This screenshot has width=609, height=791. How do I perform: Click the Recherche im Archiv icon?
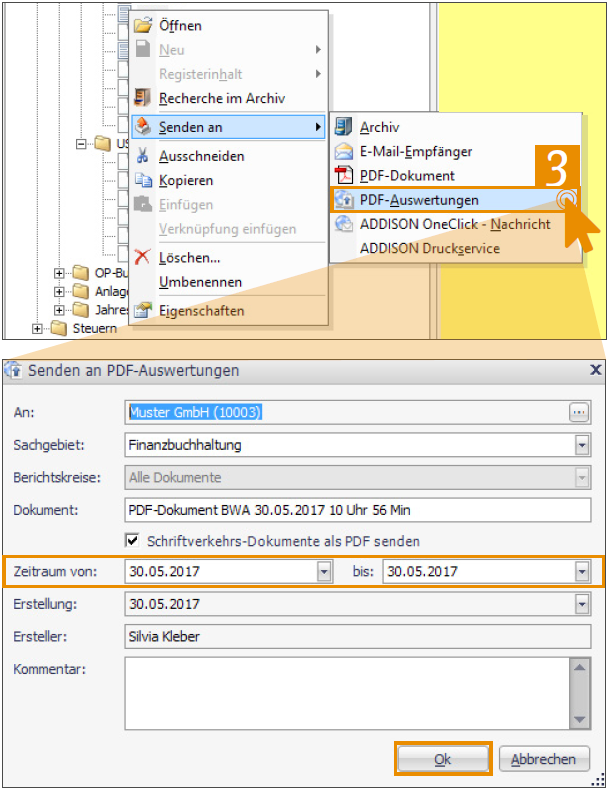tap(143, 97)
